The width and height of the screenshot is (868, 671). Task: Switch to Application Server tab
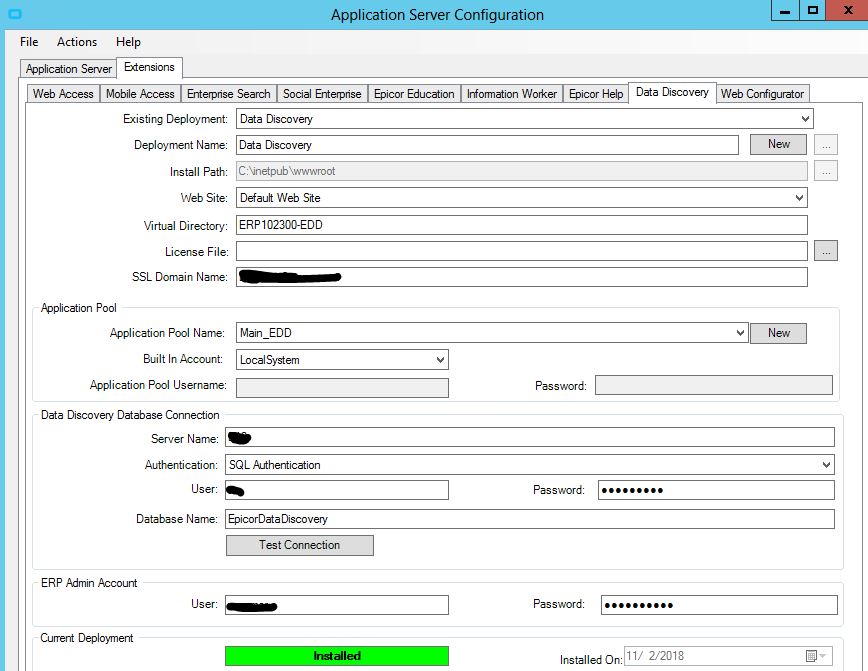69,69
